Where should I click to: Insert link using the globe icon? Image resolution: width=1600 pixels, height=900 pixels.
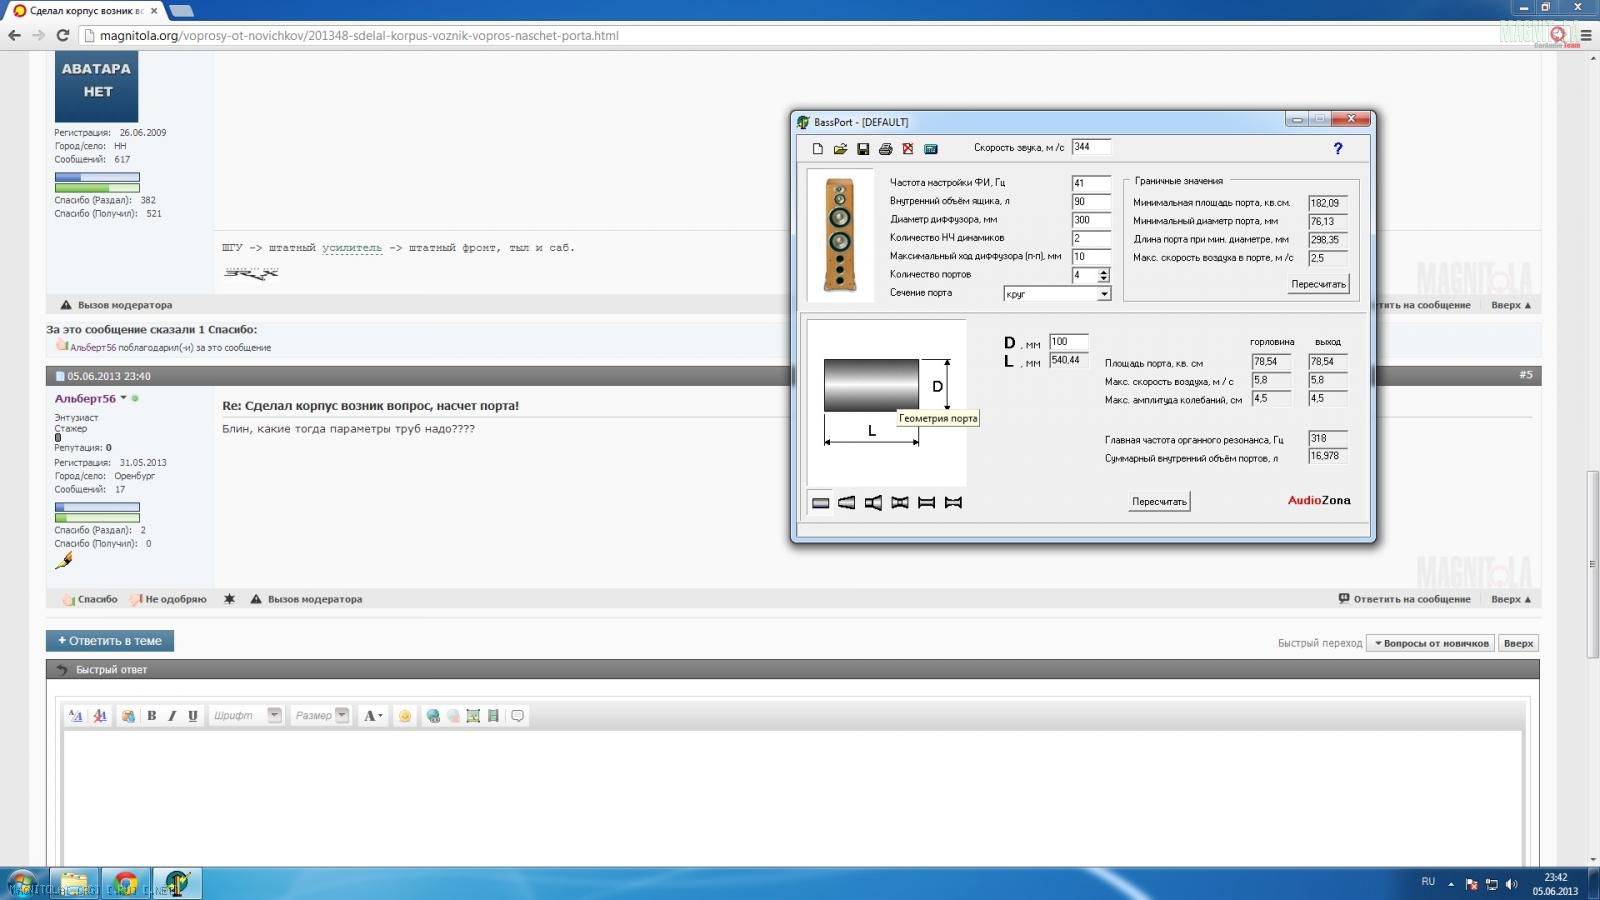[433, 716]
